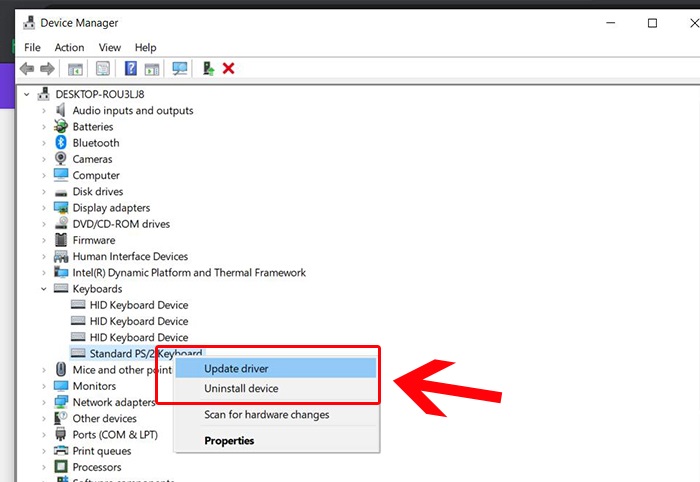
Task: Collapse the Keyboards category
Action: pos(44,289)
